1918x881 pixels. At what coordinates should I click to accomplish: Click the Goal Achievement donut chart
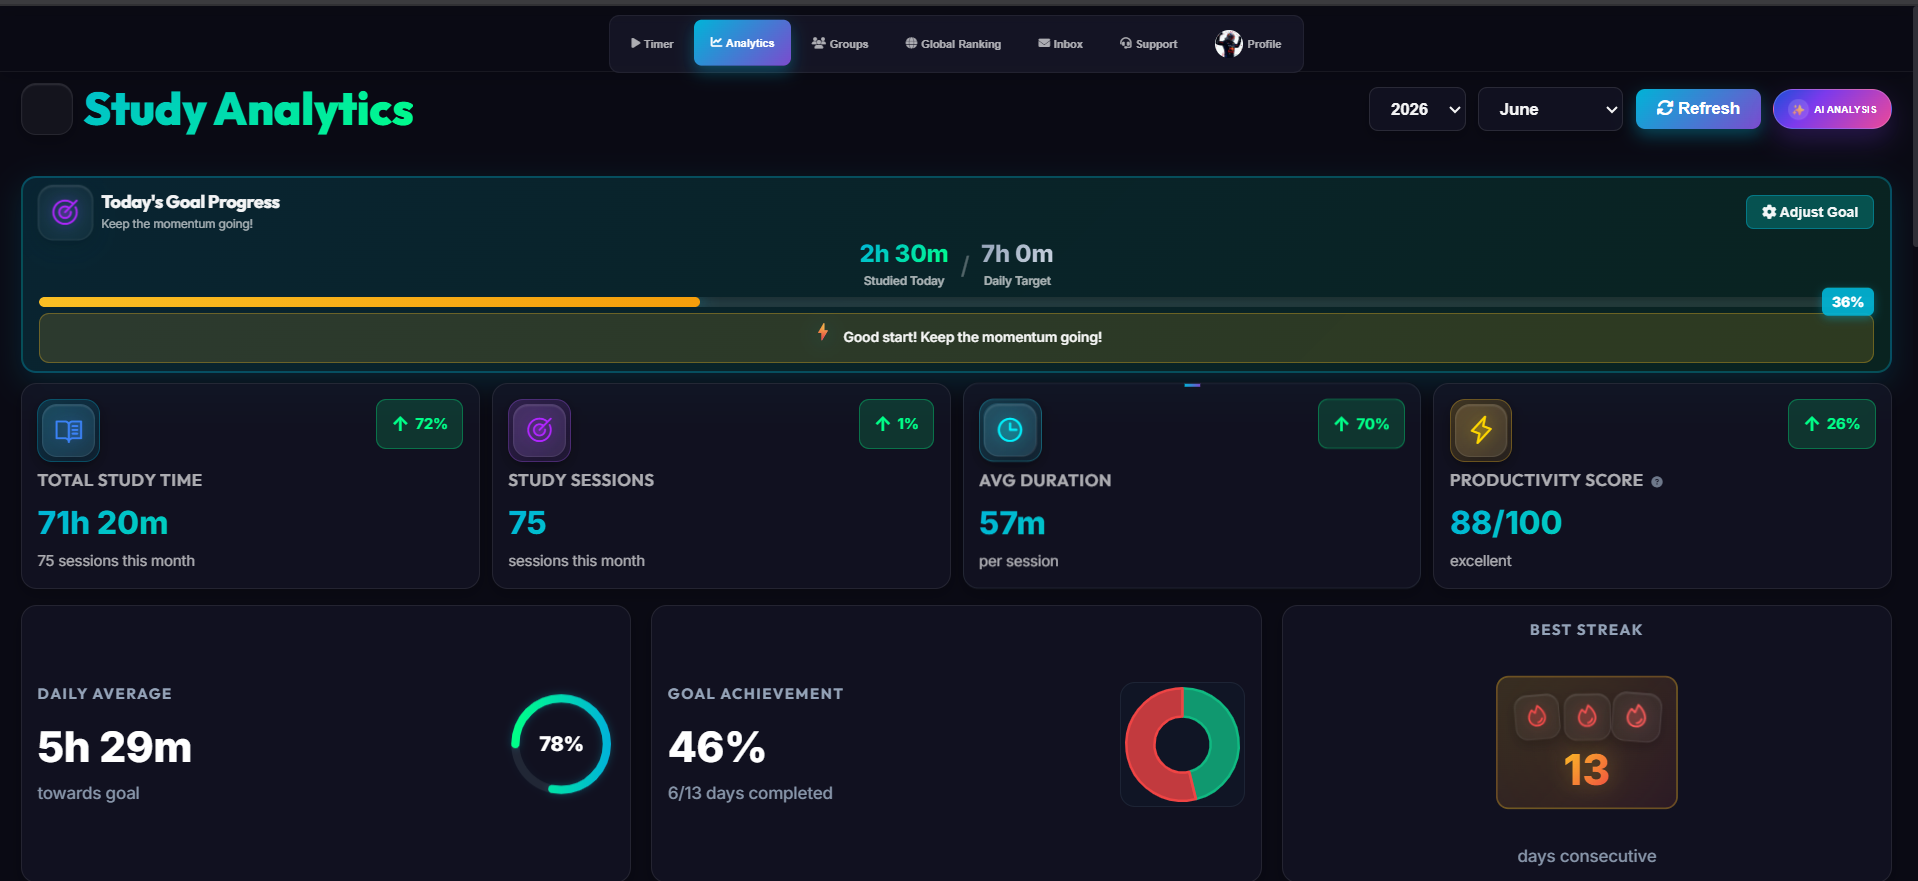[x=1182, y=744]
